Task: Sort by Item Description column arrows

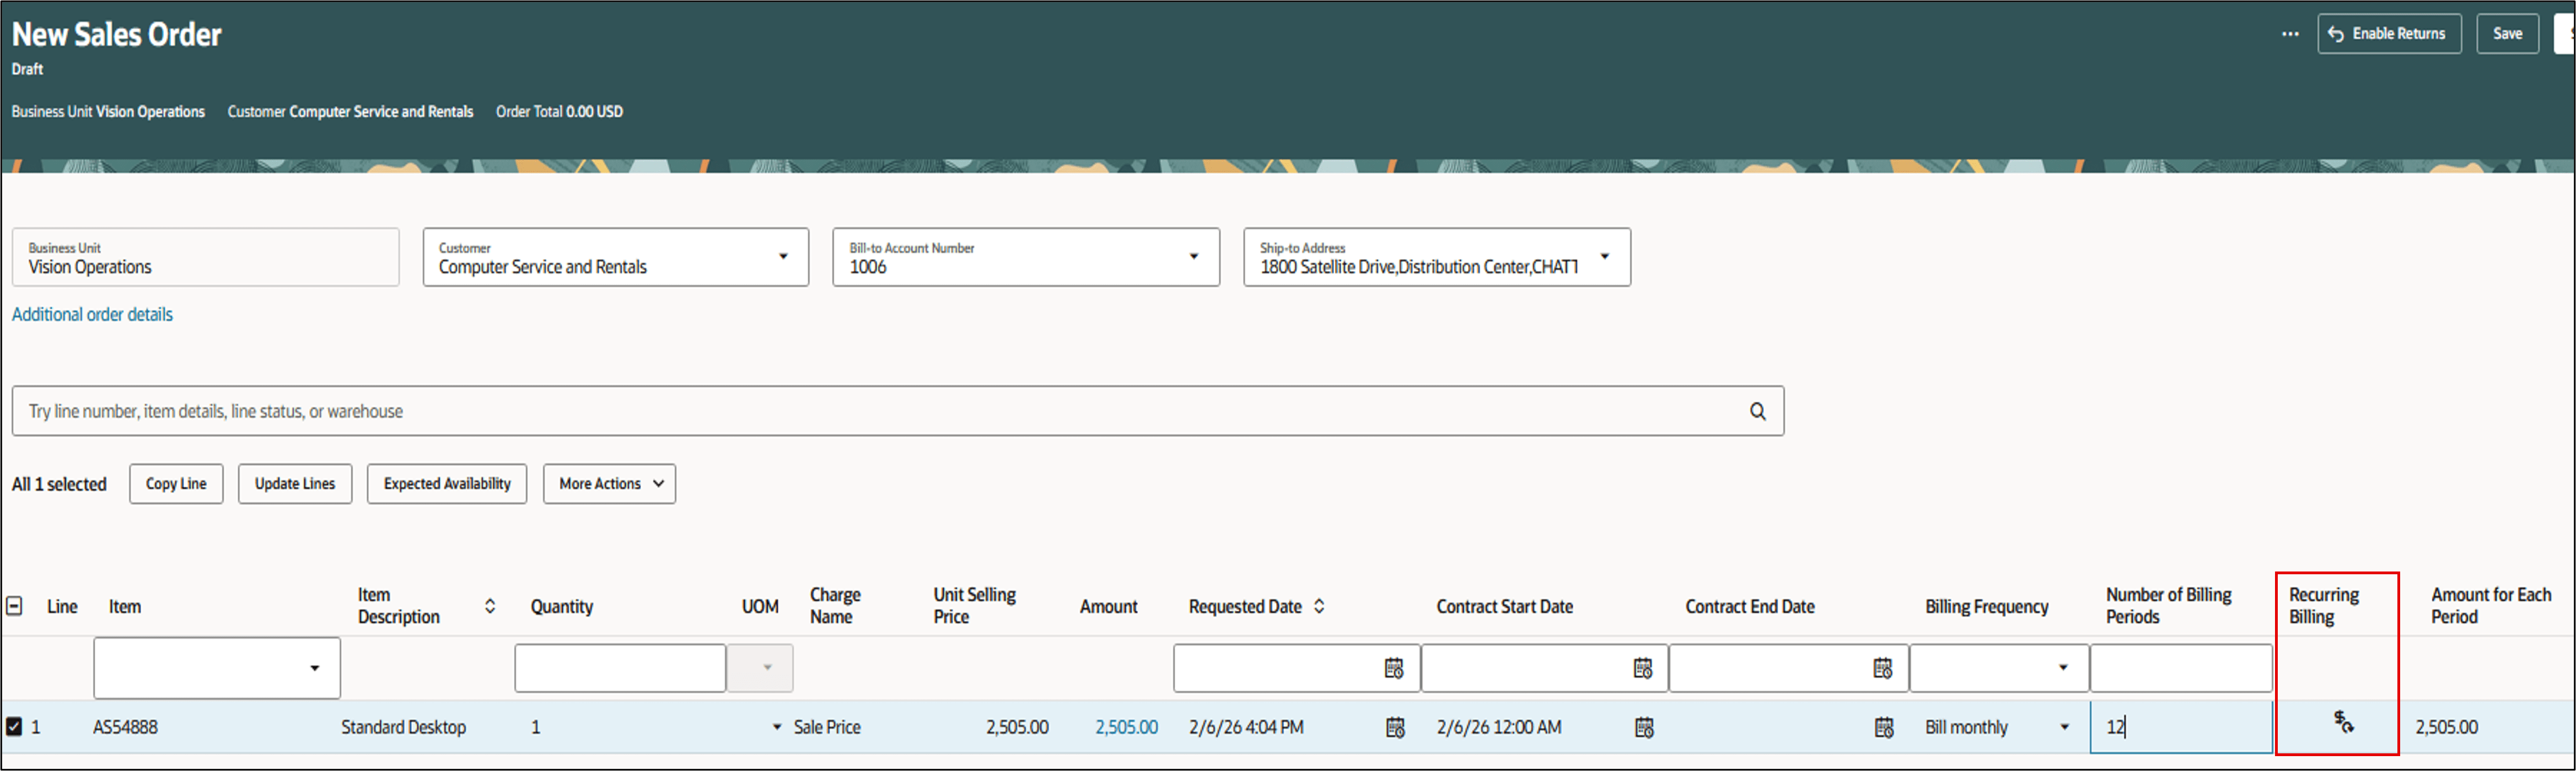Action: pyautogui.click(x=490, y=606)
